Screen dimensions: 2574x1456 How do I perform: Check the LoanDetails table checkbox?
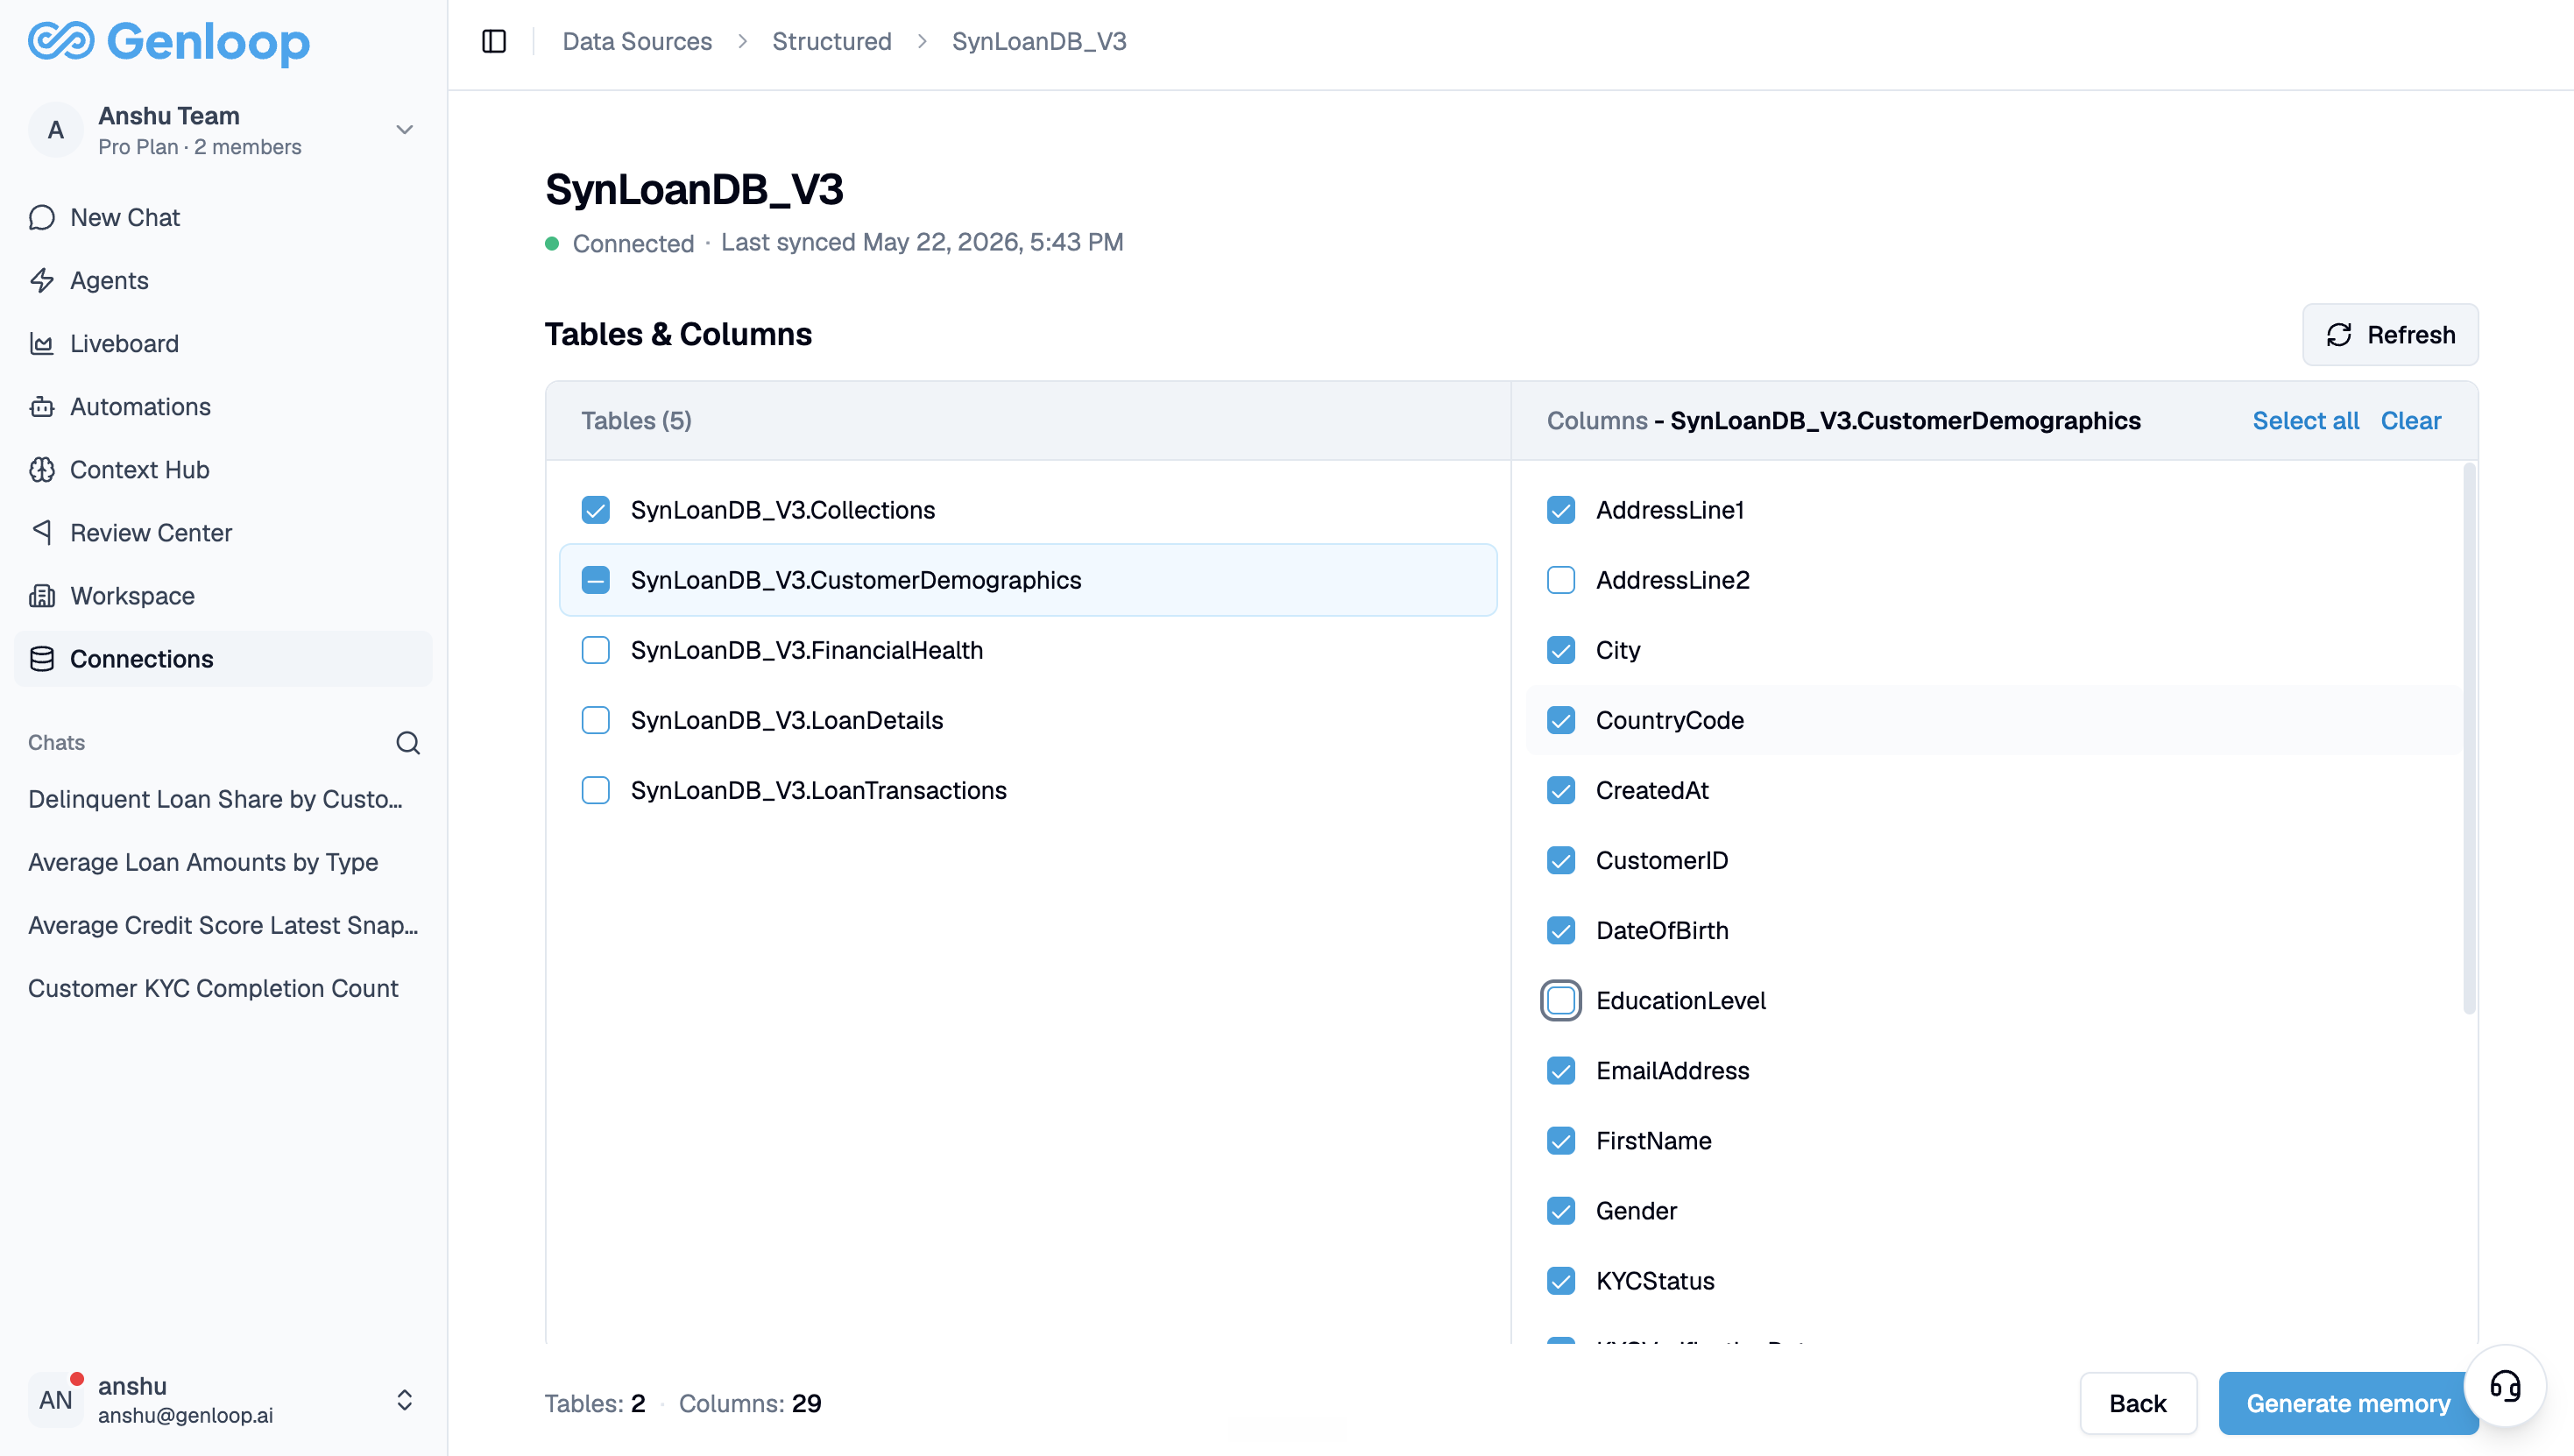pos(596,720)
